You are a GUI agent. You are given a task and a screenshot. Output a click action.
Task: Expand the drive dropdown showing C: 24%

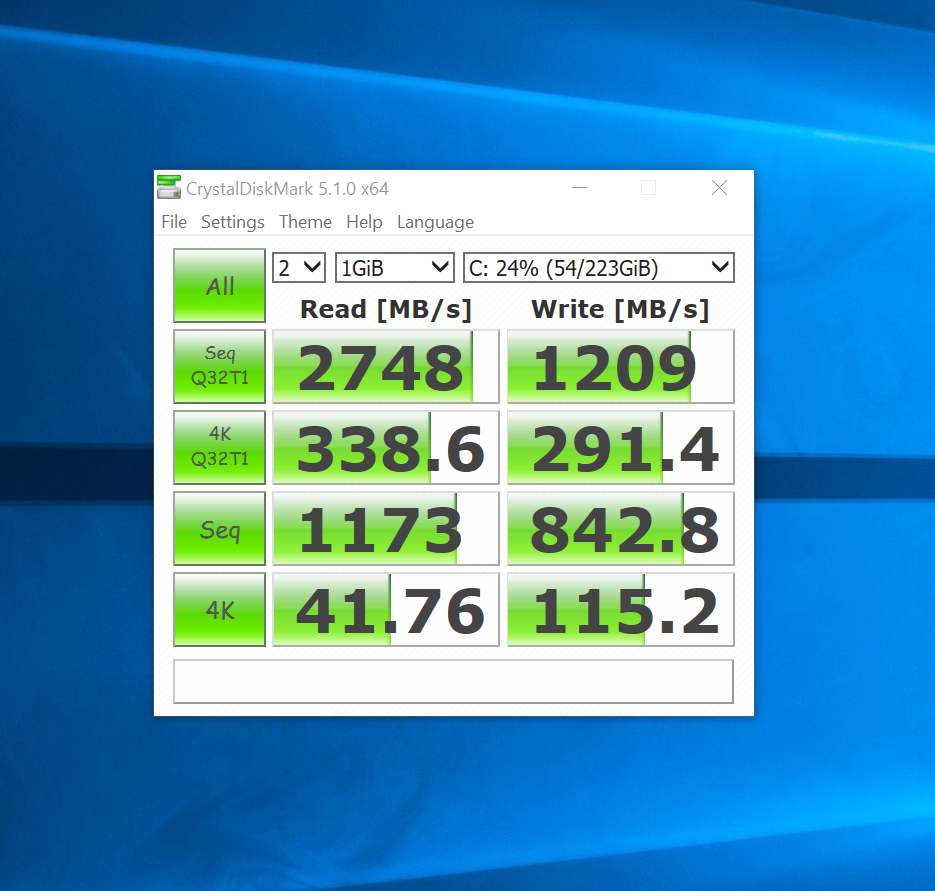[x=599, y=267]
